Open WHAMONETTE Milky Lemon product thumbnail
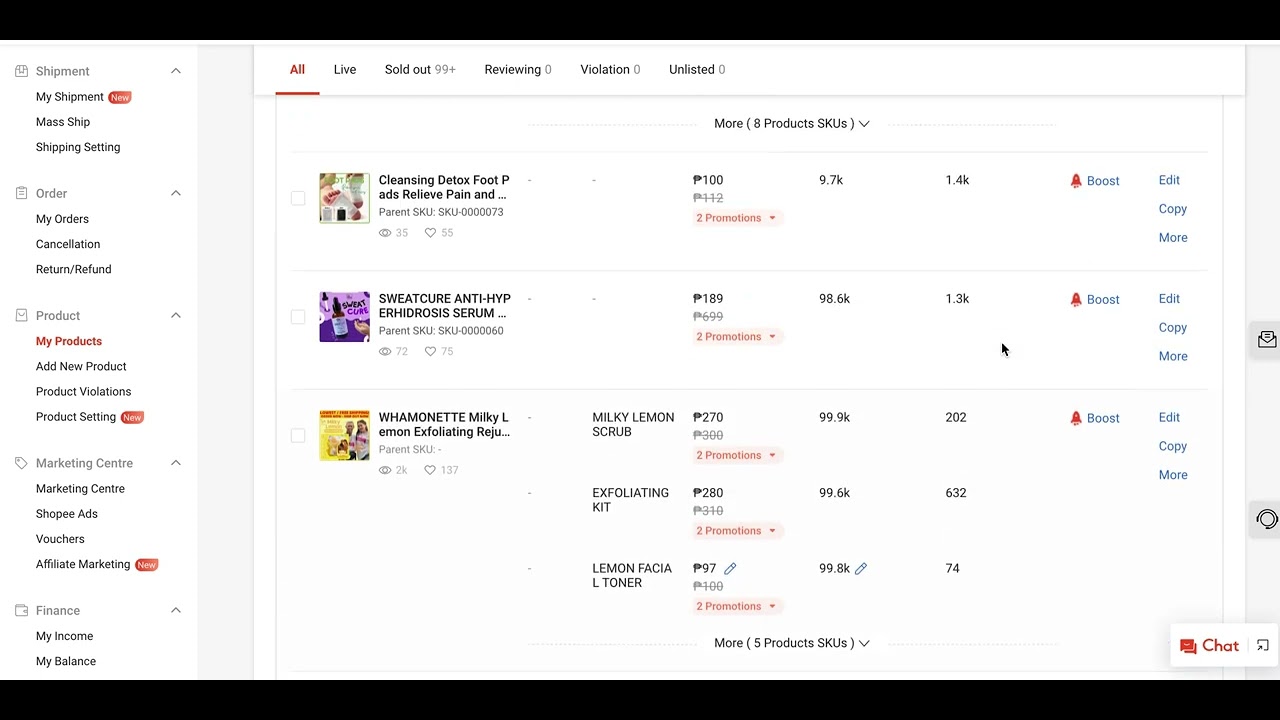This screenshot has width=1280, height=720. [344, 435]
